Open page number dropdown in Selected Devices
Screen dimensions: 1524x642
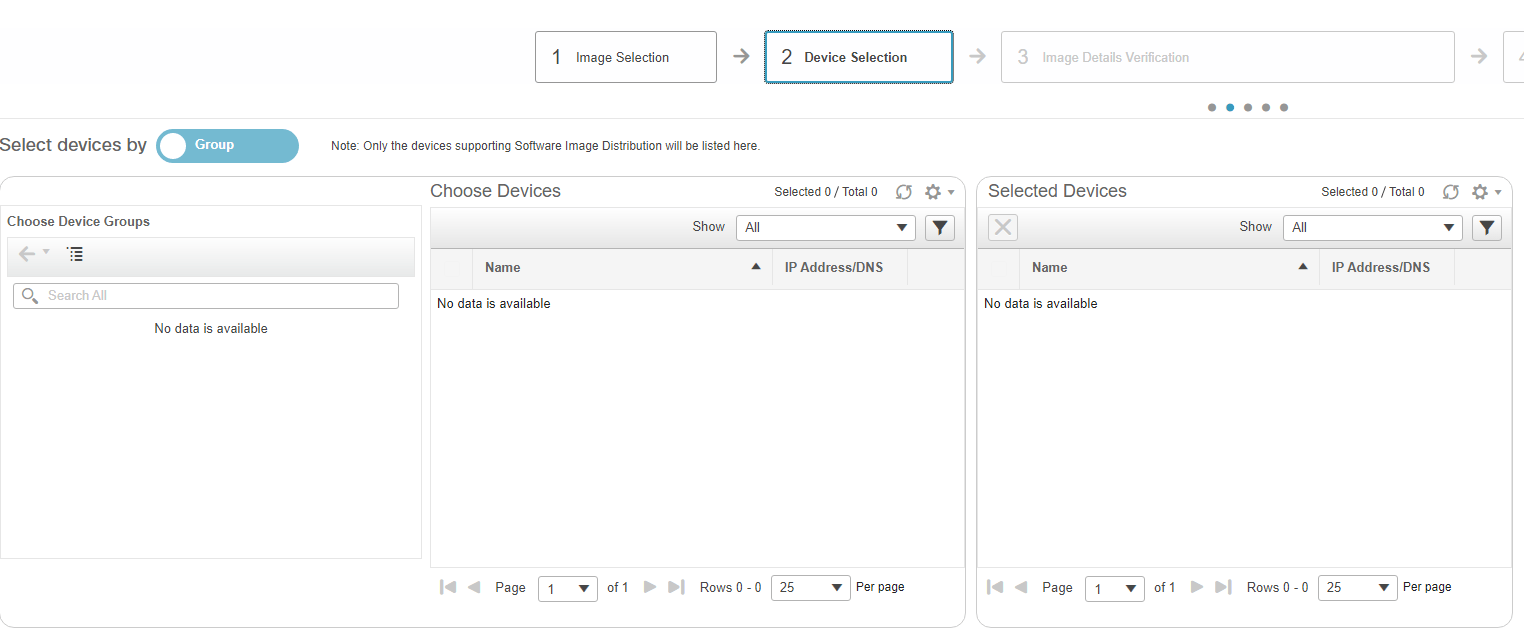(x=1115, y=589)
